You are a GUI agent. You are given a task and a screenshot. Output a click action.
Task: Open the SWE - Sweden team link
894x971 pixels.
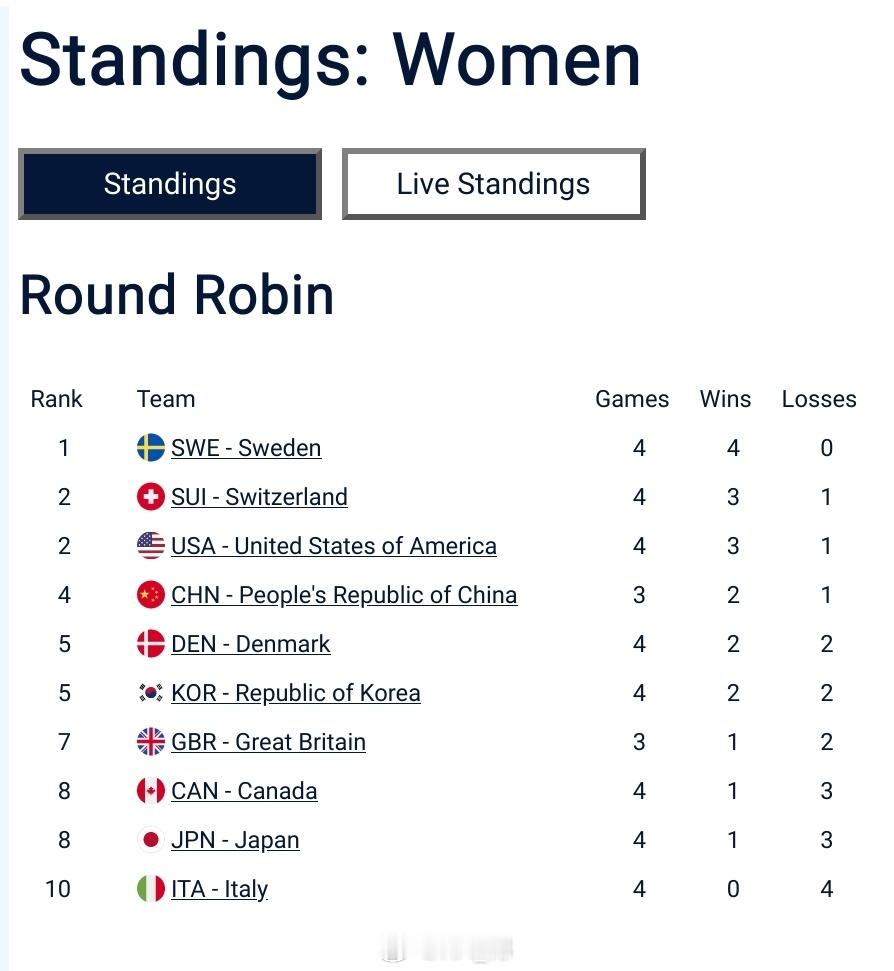246,448
